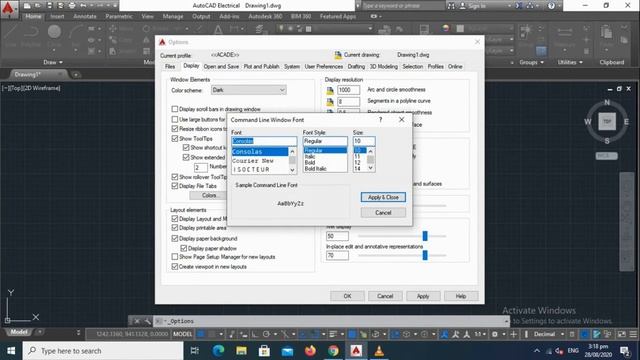Click Apply & Close in font dialog
The image size is (640, 360).
coord(383,197)
